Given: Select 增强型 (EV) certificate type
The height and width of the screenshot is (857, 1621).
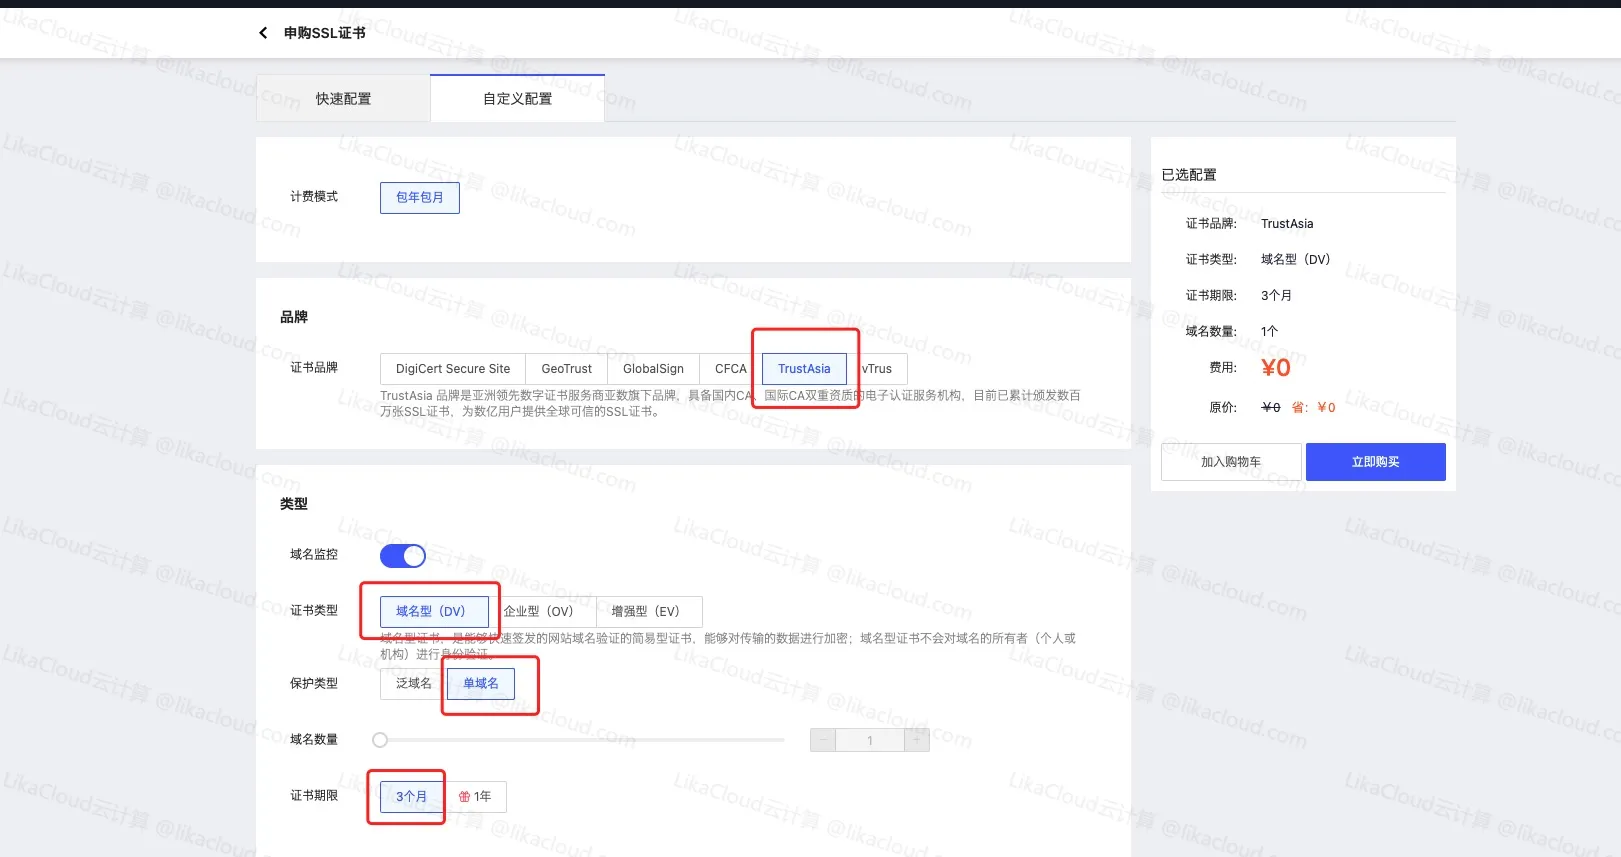Looking at the screenshot, I should [x=646, y=611].
